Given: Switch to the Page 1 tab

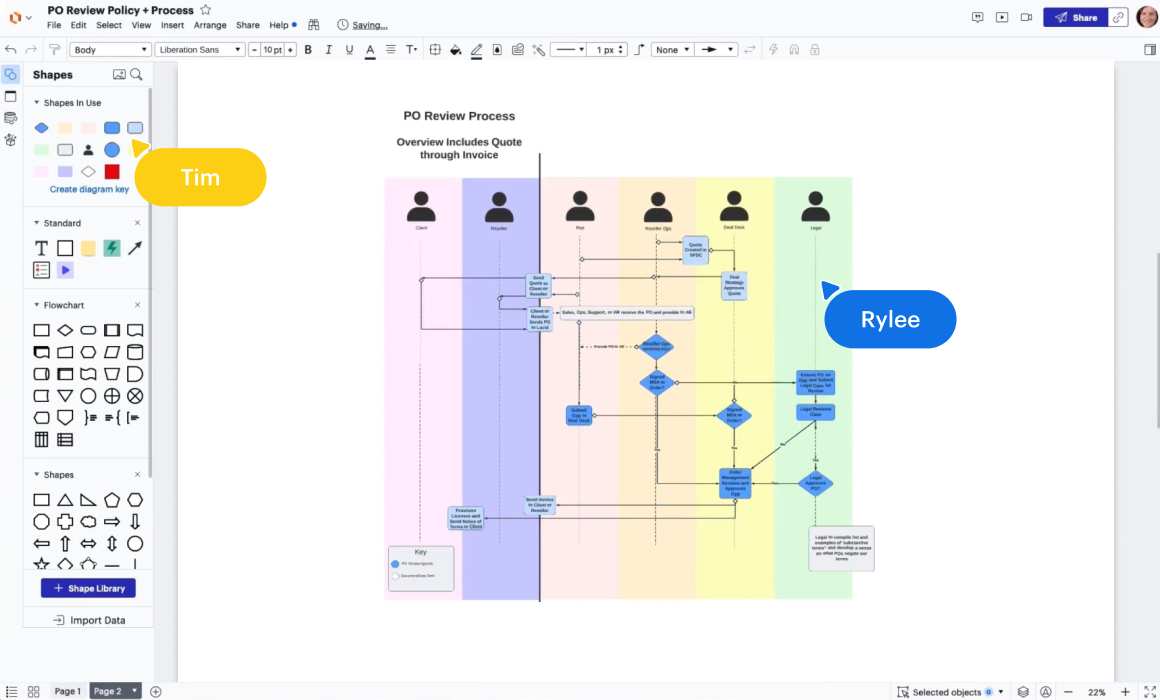Looking at the screenshot, I should [x=67, y=691].
